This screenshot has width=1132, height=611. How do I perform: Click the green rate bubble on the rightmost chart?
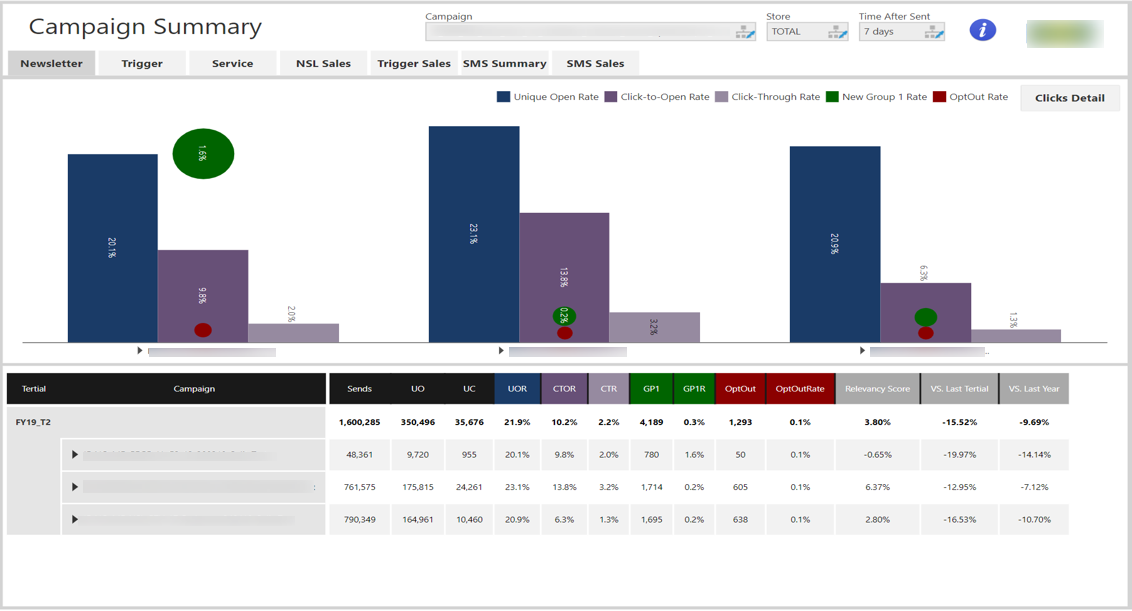tap(927, 315)
